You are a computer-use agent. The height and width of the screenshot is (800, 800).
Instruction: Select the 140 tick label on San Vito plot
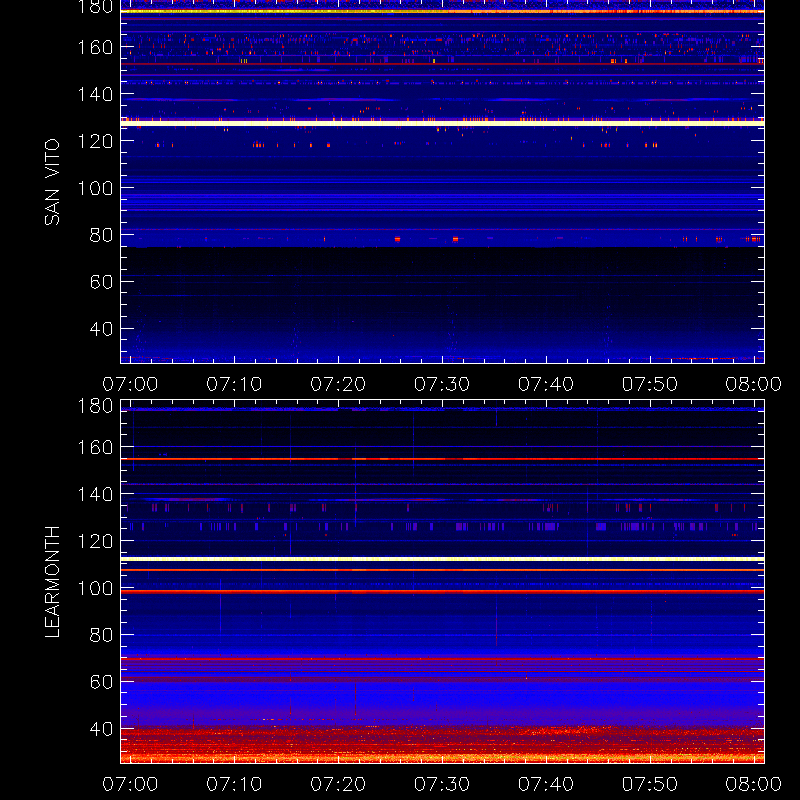(x=95, y=94)
